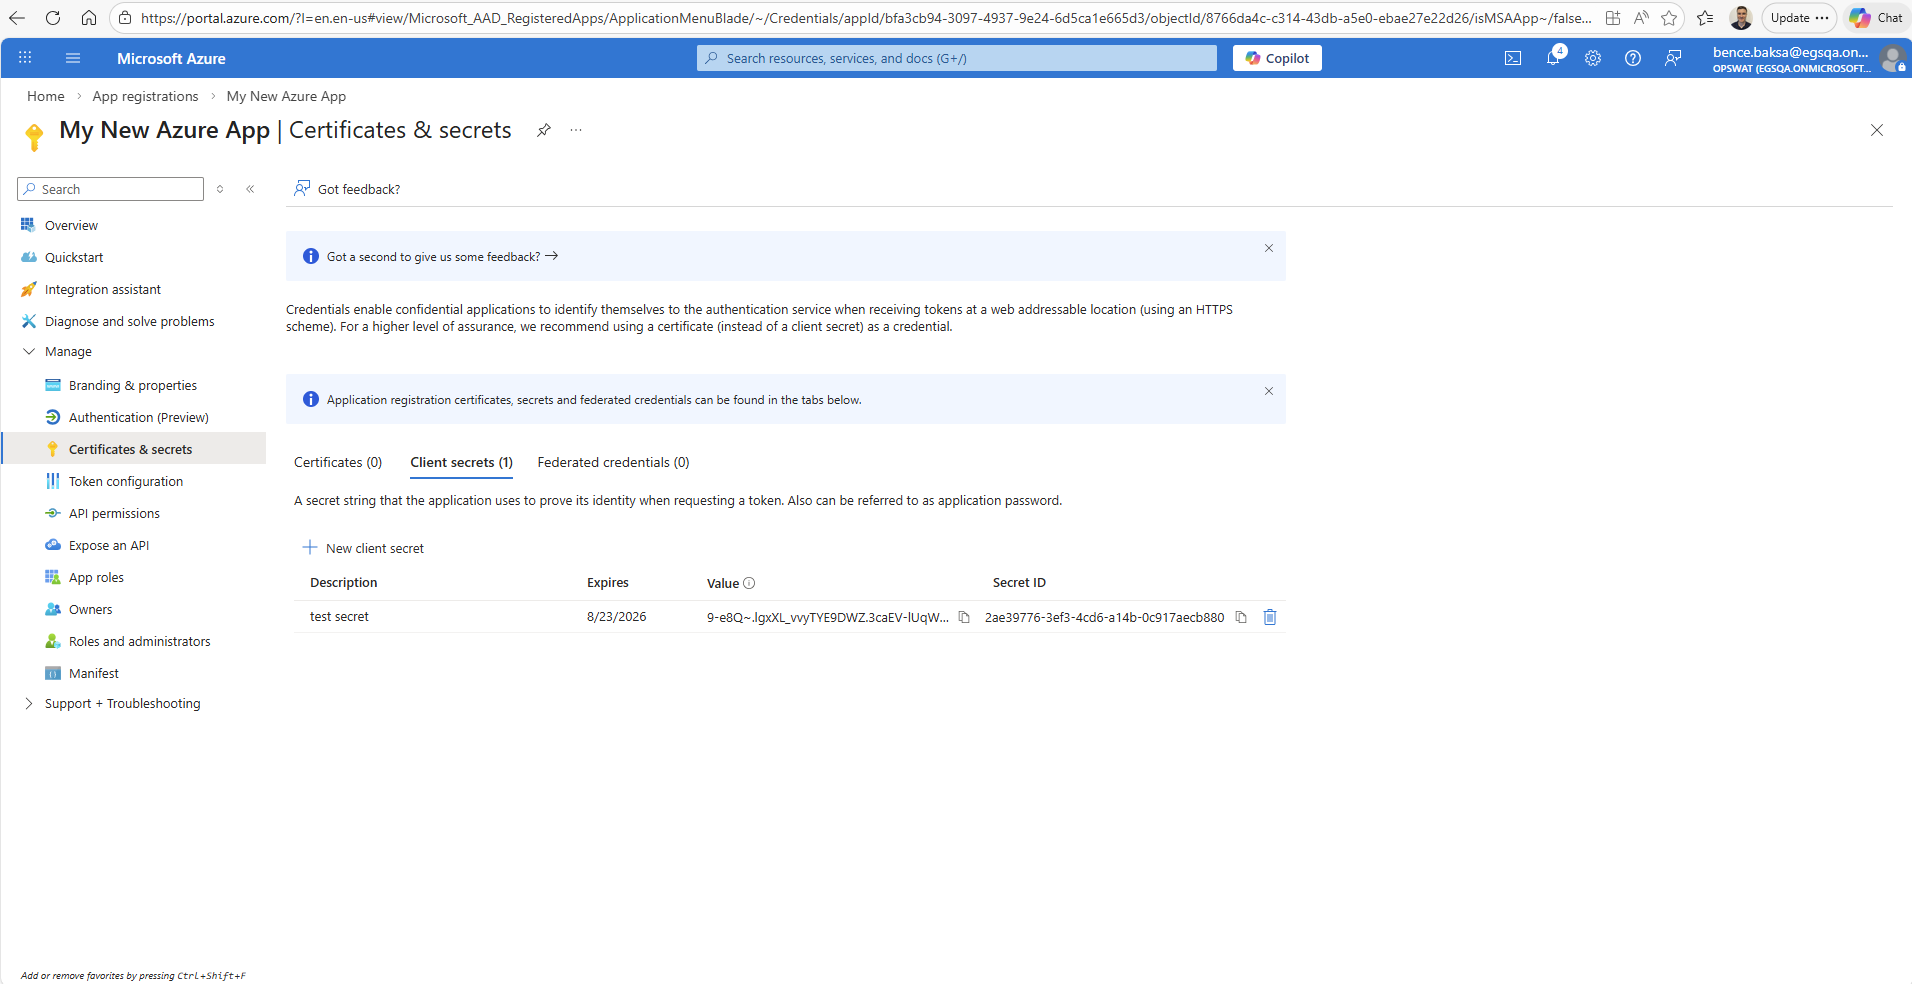
Task: Go to the browser home page
Action: 89,18
